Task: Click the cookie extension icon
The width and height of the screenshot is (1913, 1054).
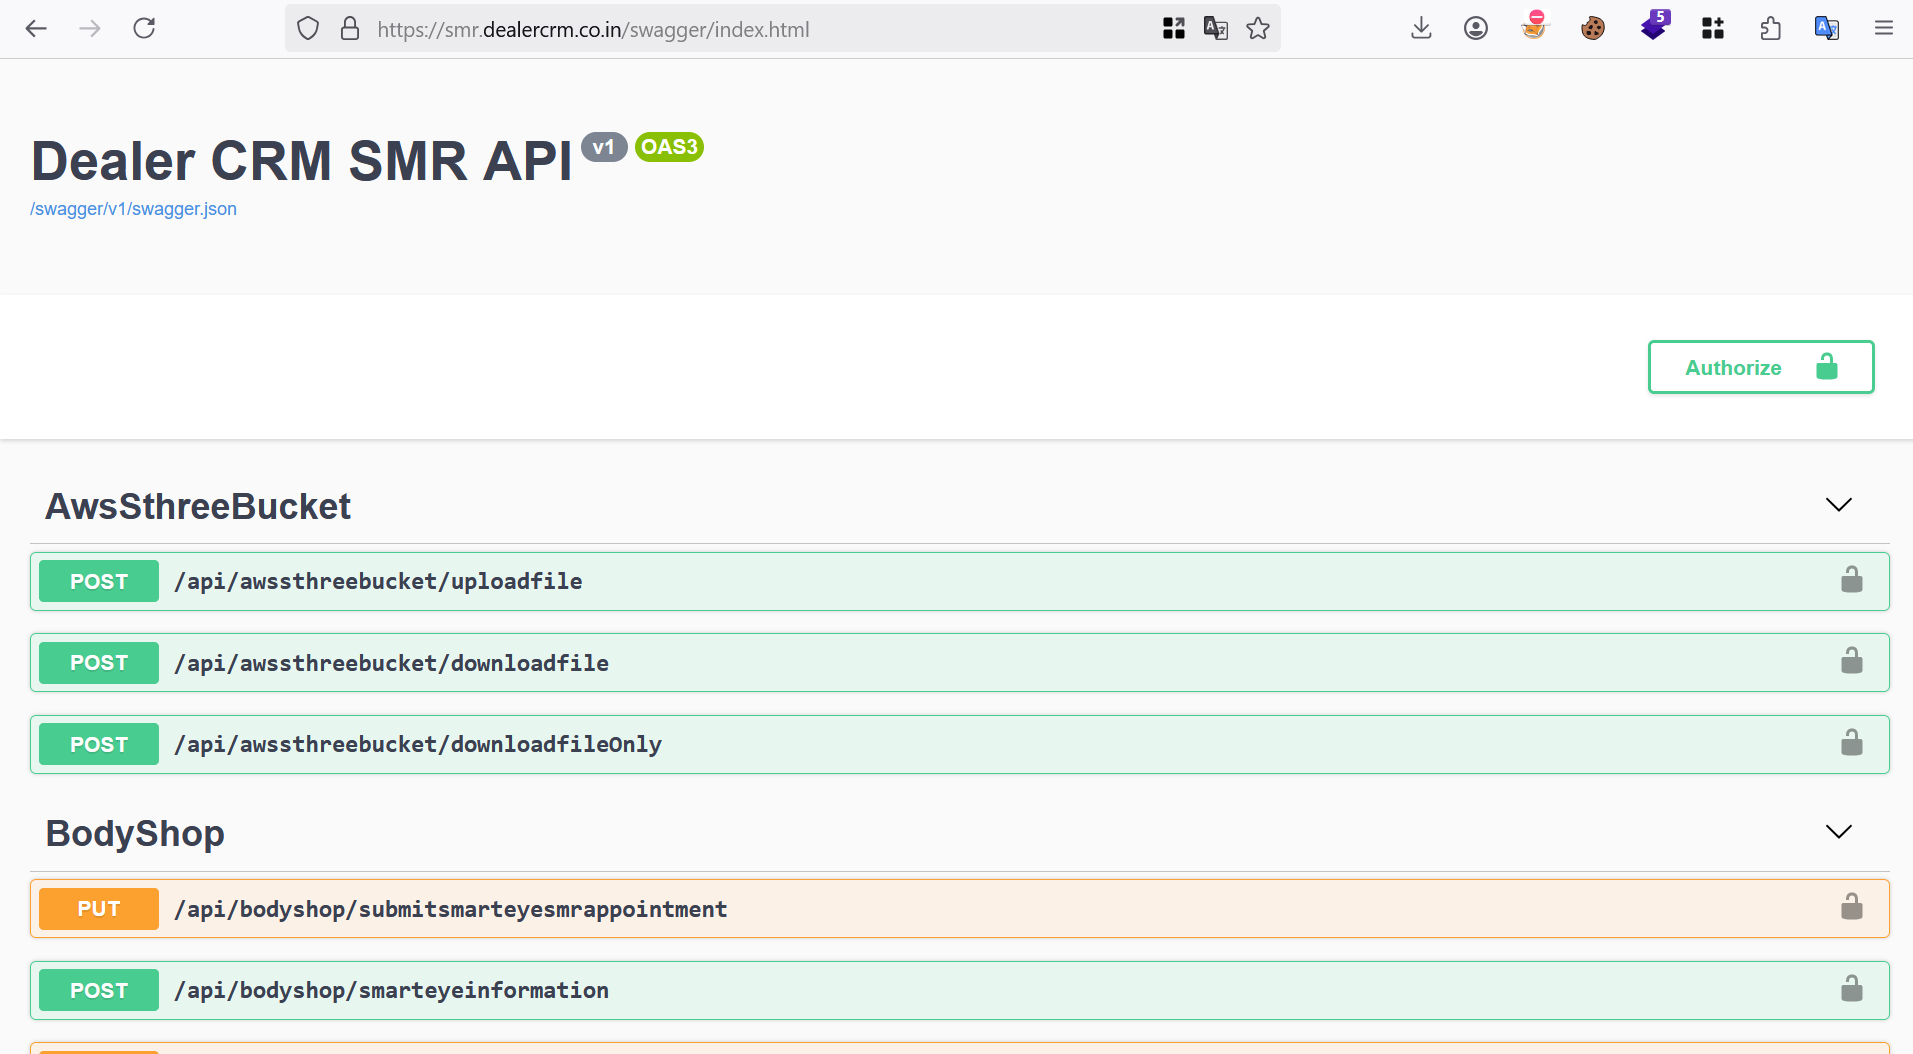Action: pos(1593,28)
